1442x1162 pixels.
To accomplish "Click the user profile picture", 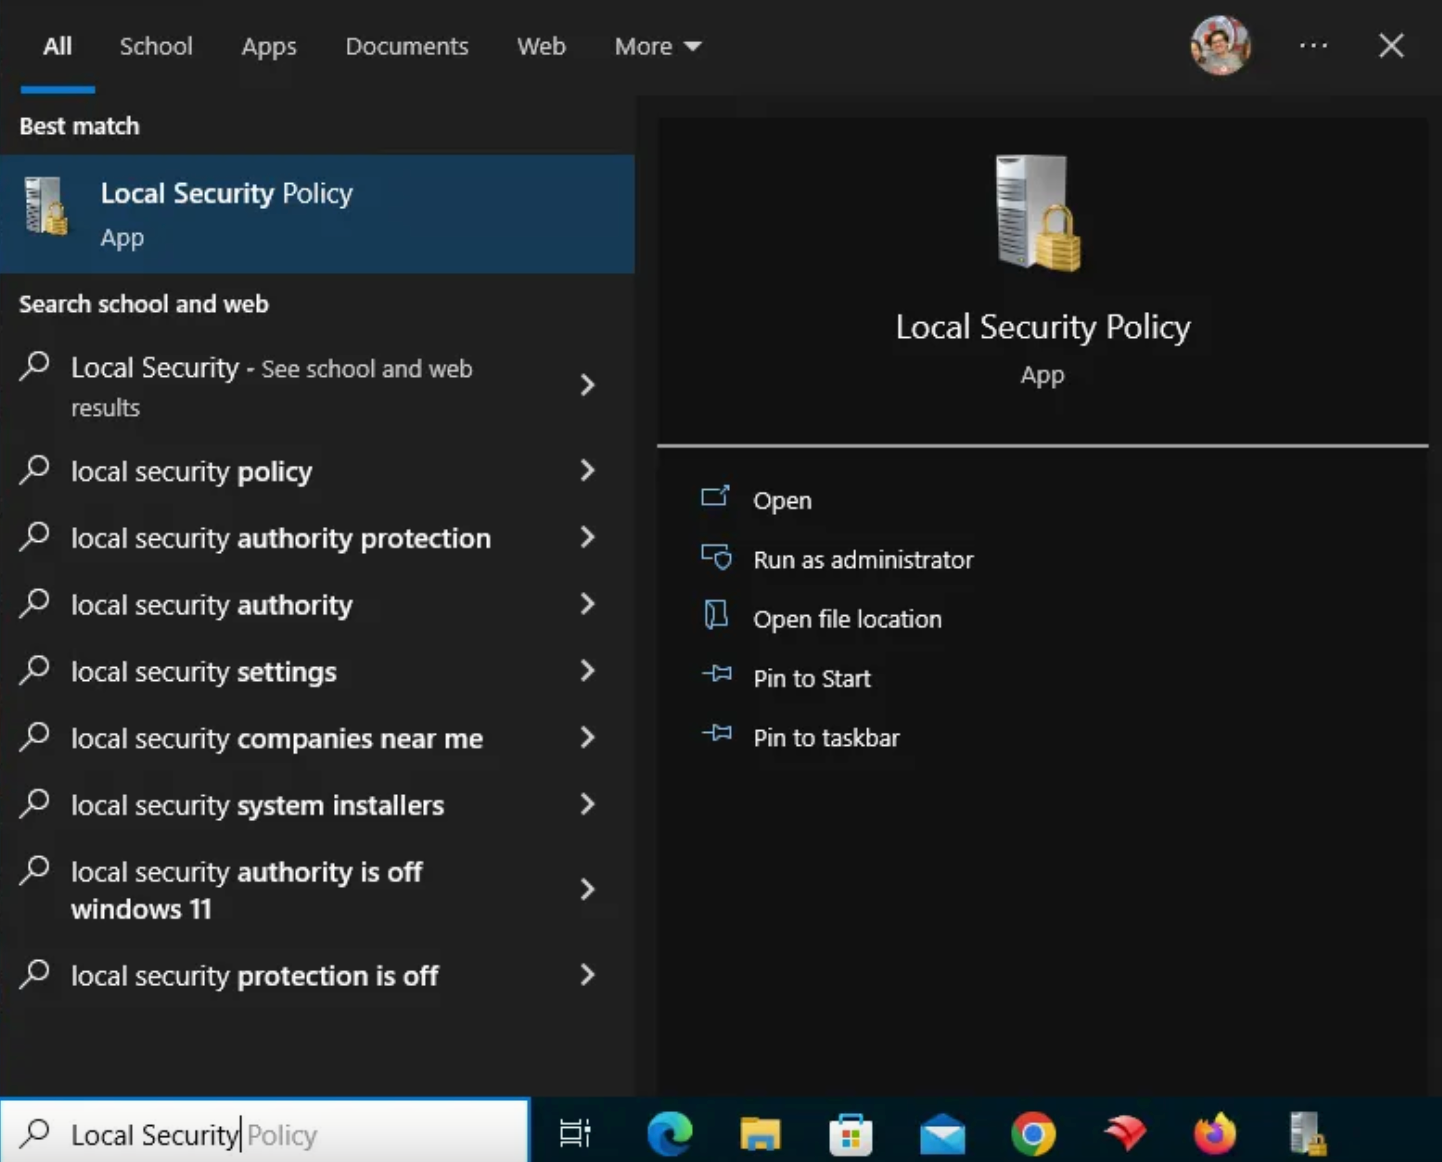I will [1219, 45].
